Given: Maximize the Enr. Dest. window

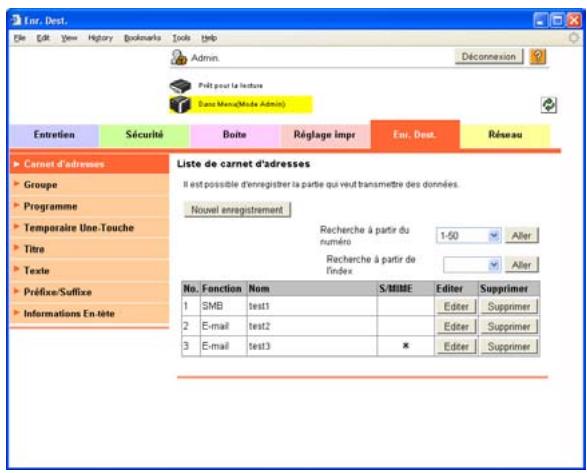Looking at the screenshot, I should click(x=557, y=20).
